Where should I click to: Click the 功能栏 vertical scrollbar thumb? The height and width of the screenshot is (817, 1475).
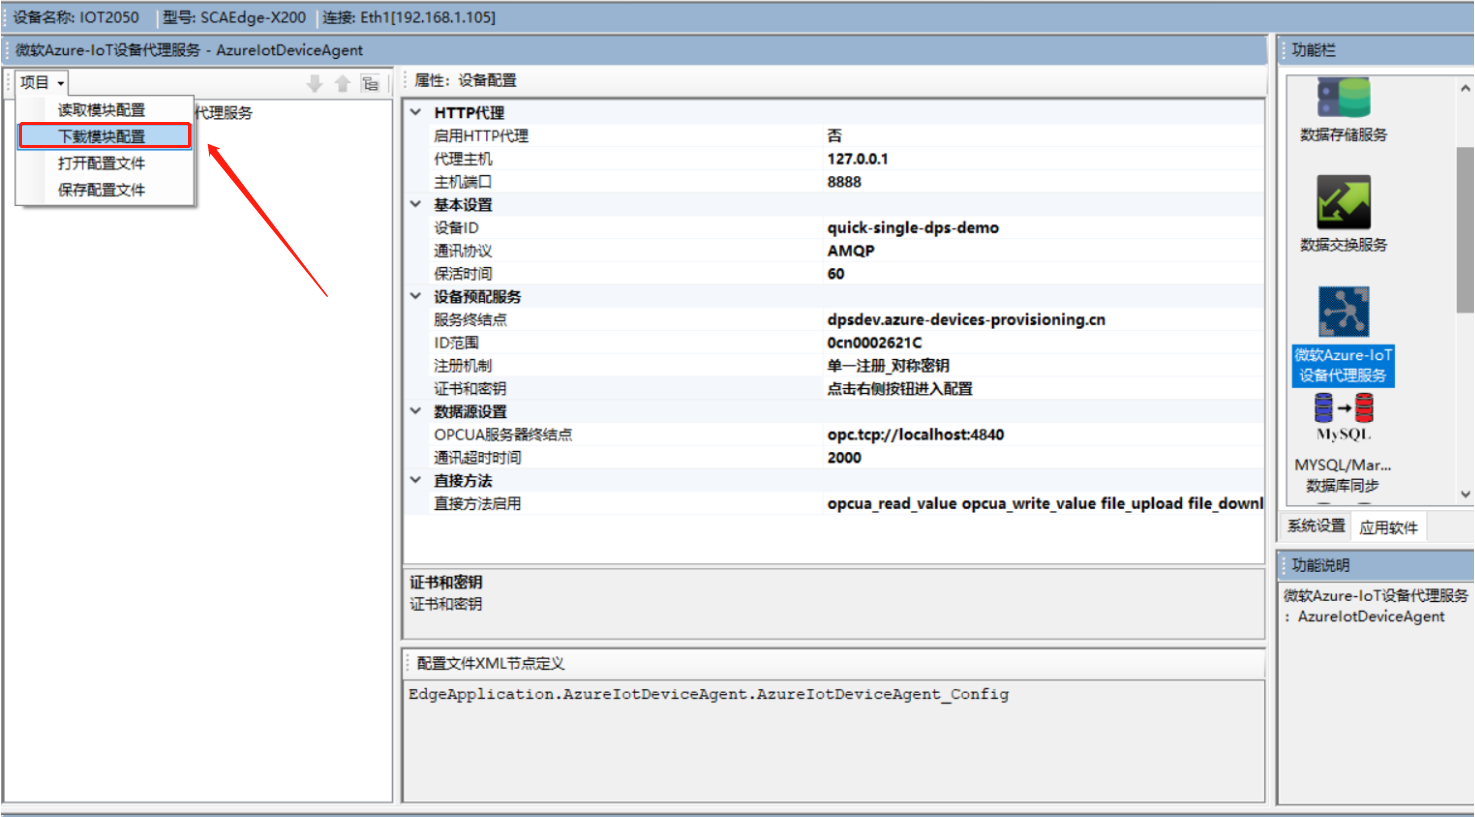1465,230
